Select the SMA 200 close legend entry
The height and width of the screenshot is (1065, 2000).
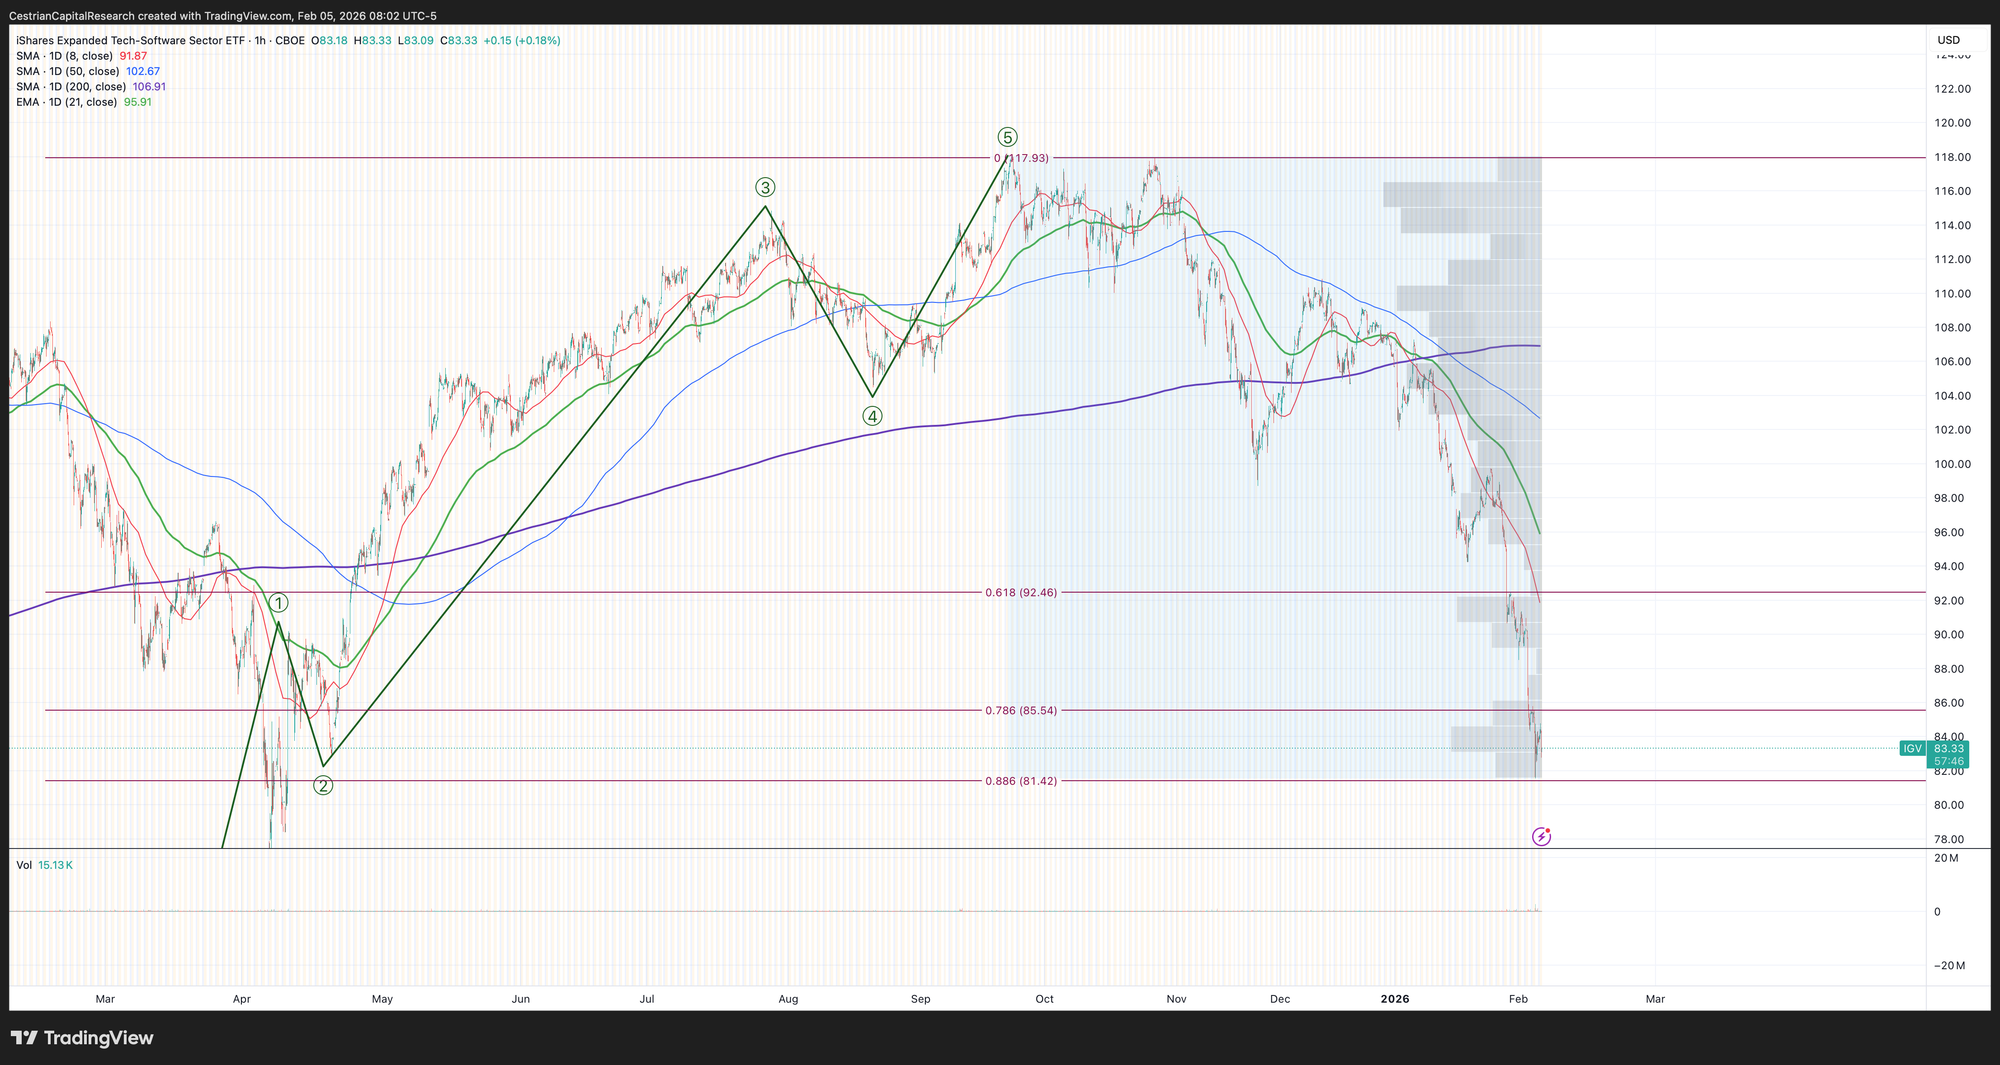(71, 87)
